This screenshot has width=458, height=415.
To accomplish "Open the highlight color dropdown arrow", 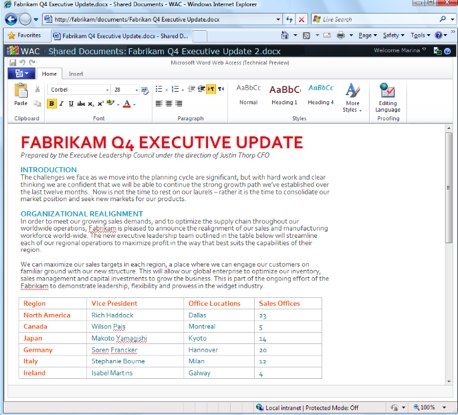I will [118, 104].
